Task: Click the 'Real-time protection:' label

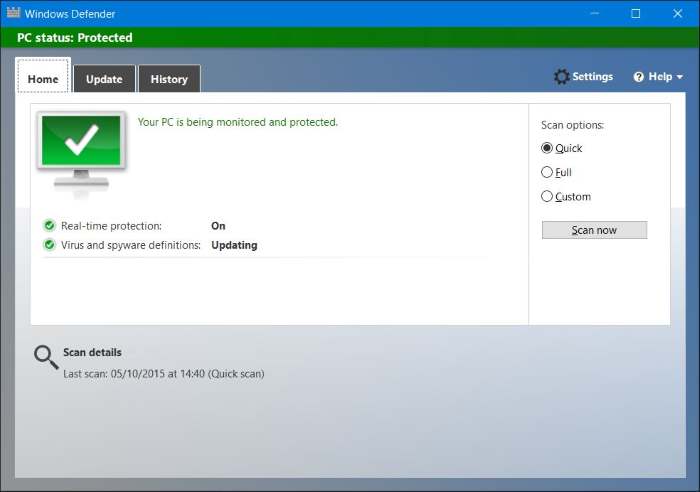Action: pos(111,226)
